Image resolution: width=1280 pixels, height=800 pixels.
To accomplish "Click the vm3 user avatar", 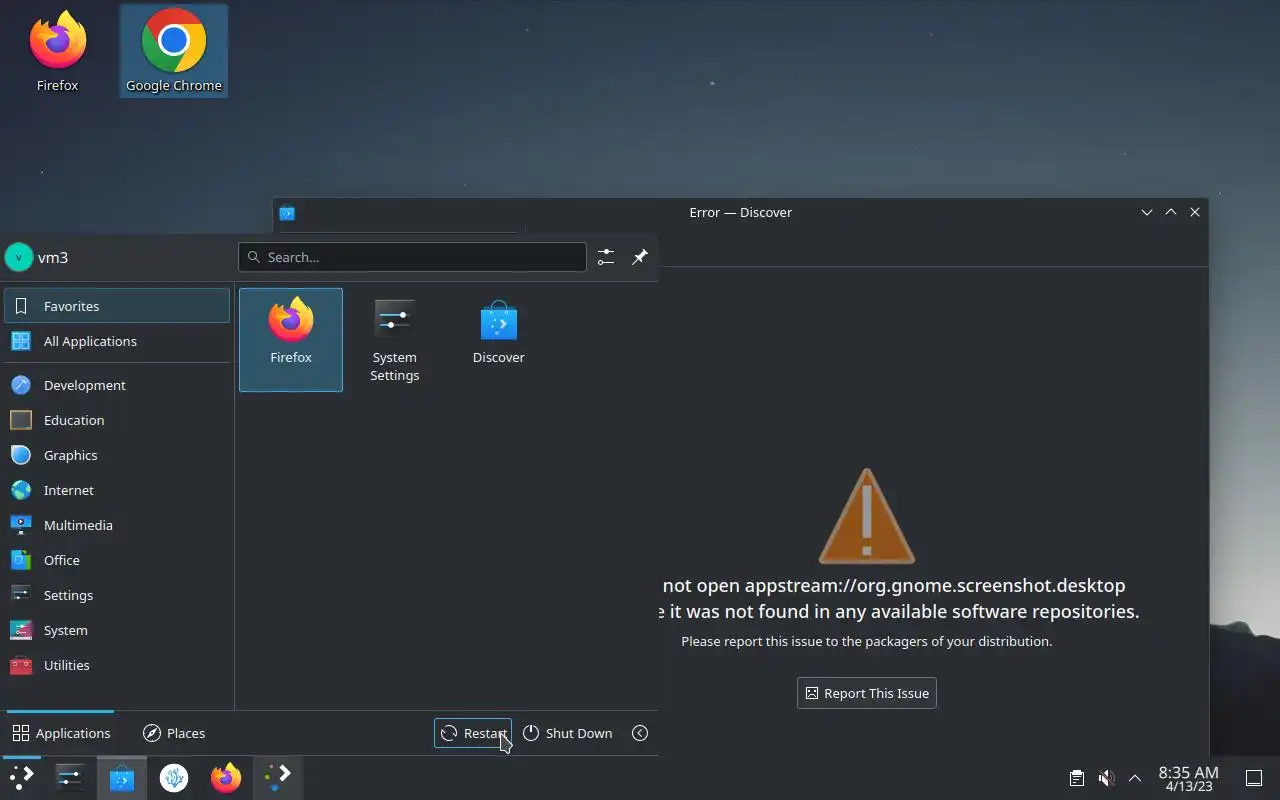I will pyautogui.click(x=18, y=257).
